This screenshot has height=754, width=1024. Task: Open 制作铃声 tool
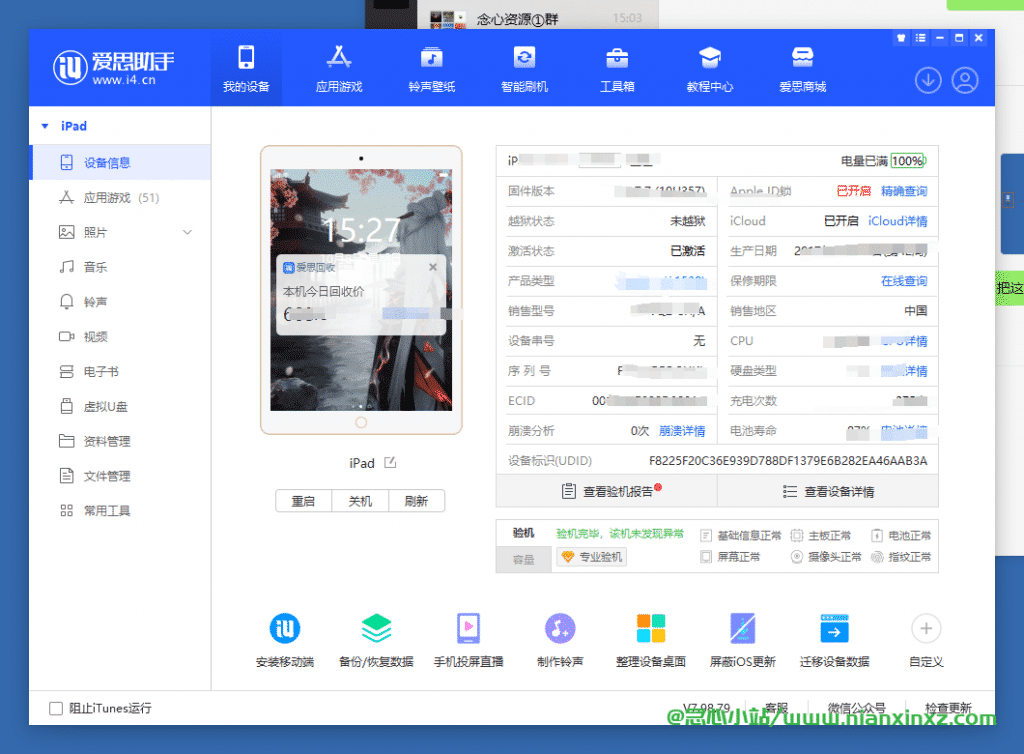click(560, 640)
